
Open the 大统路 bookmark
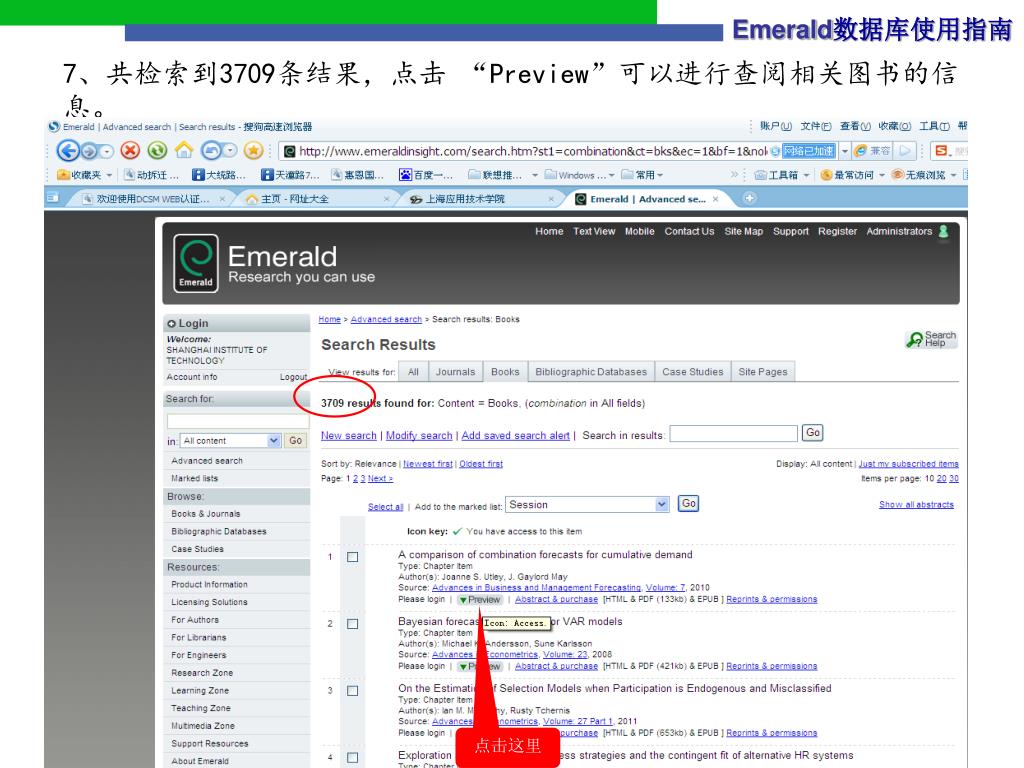219,175
